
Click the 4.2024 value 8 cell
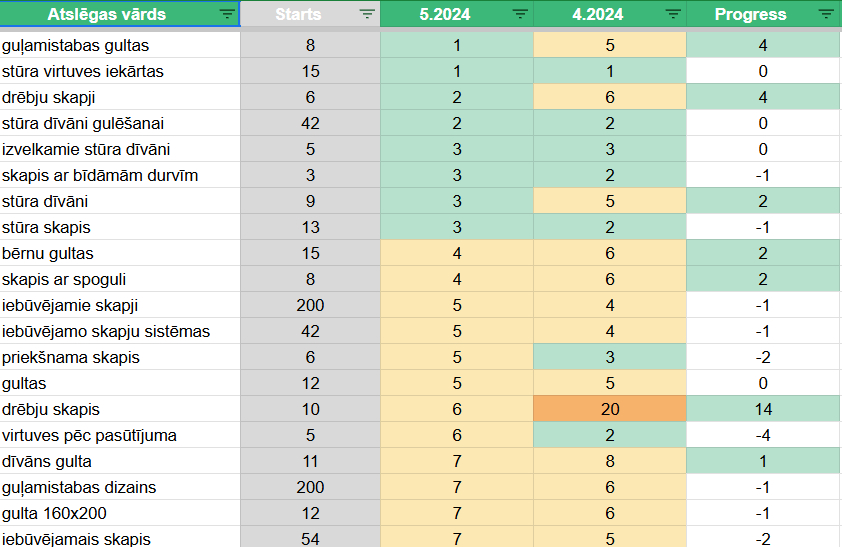tap(610, 462)
